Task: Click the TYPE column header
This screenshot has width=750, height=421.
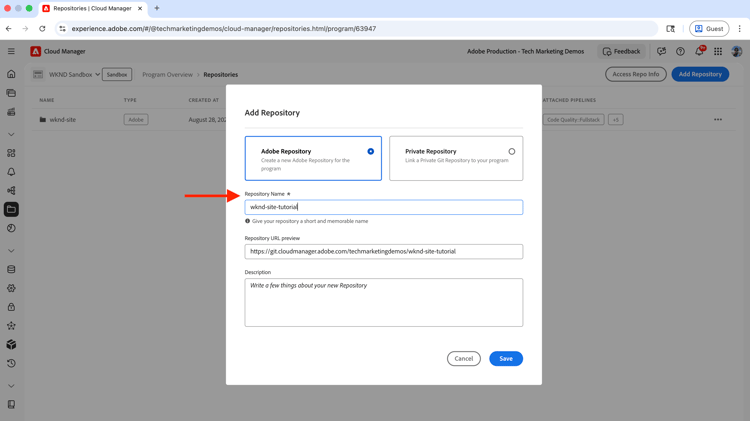Action: [x=130, y=100]
